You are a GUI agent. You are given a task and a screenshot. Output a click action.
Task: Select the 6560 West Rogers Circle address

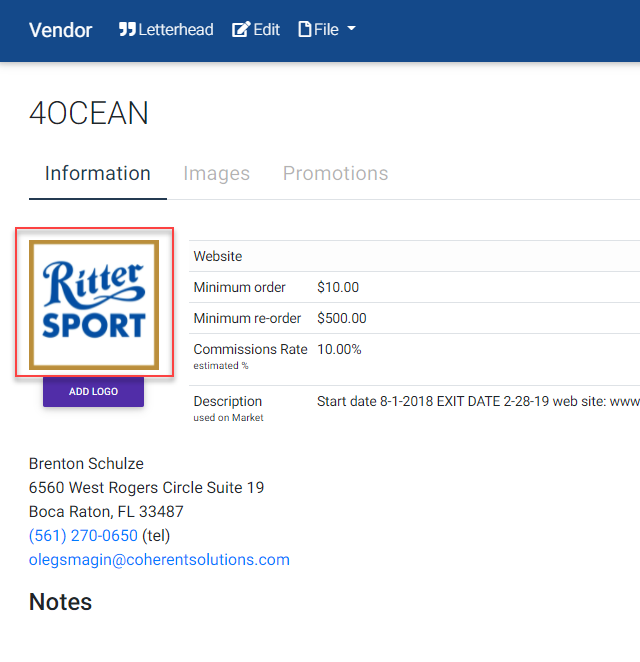pos(146,488)
